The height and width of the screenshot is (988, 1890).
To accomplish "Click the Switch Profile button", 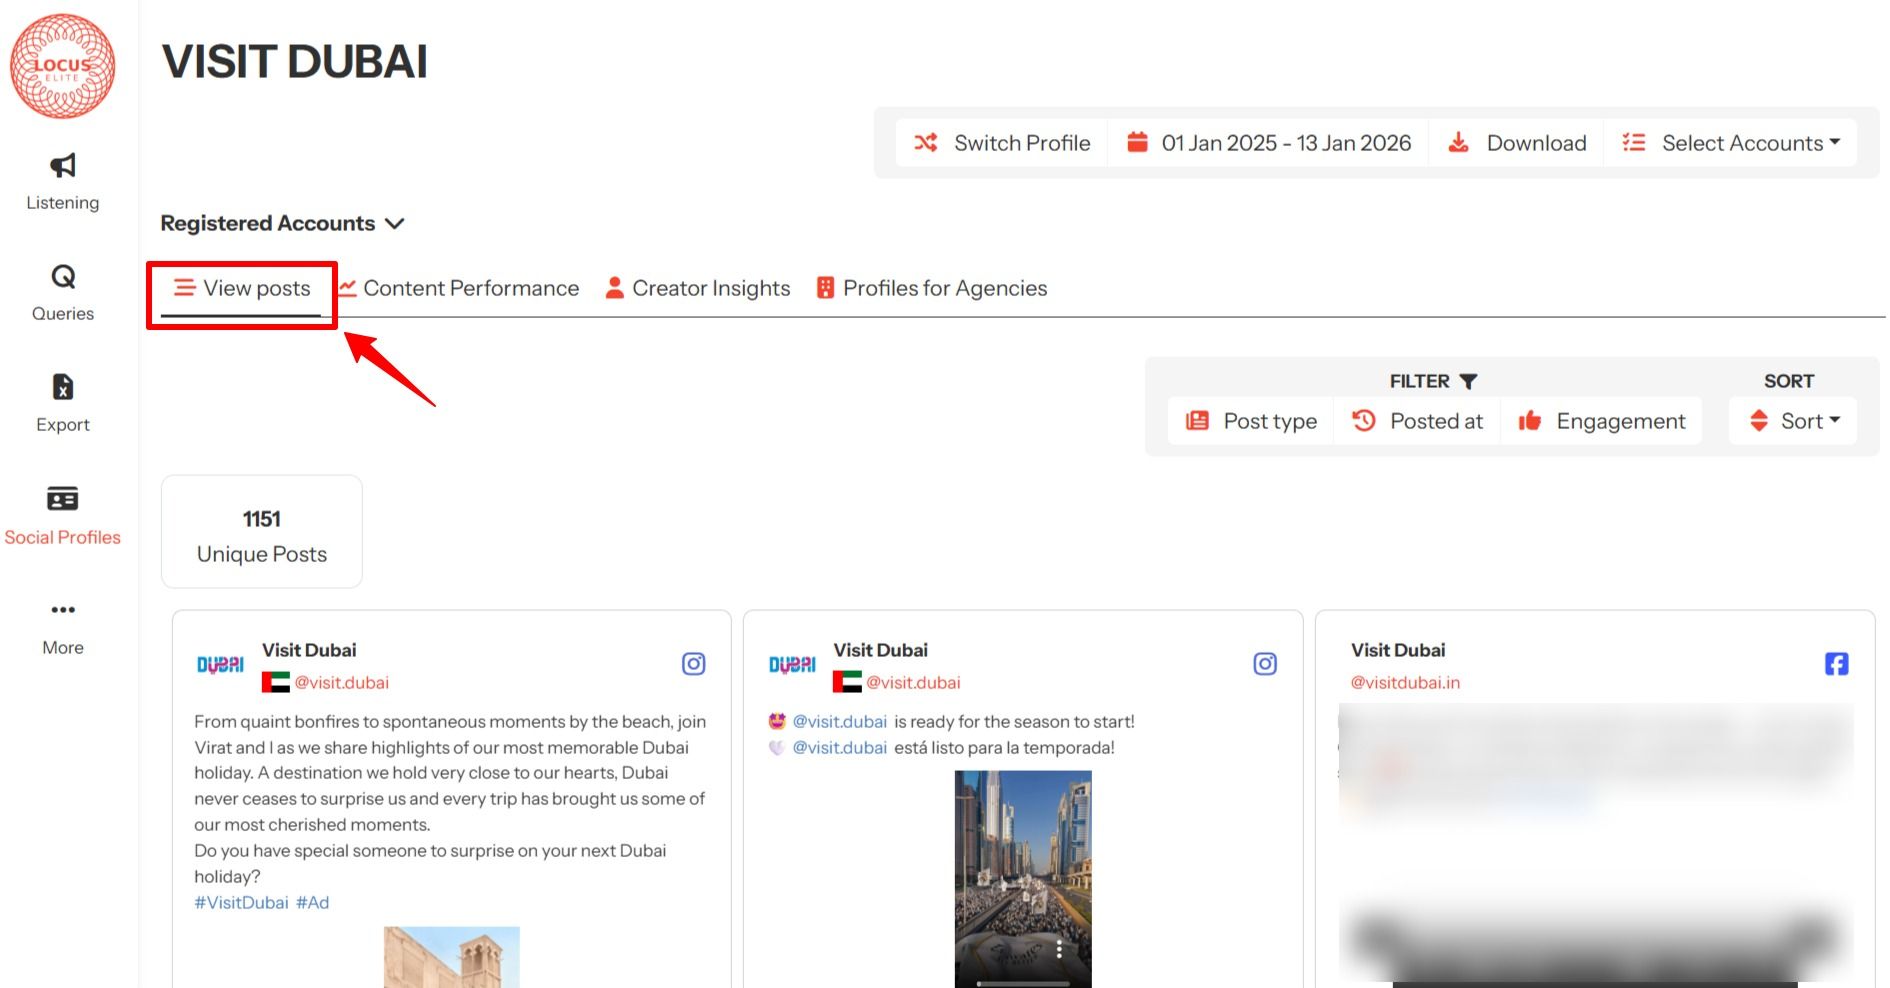I will [1002, 143].
